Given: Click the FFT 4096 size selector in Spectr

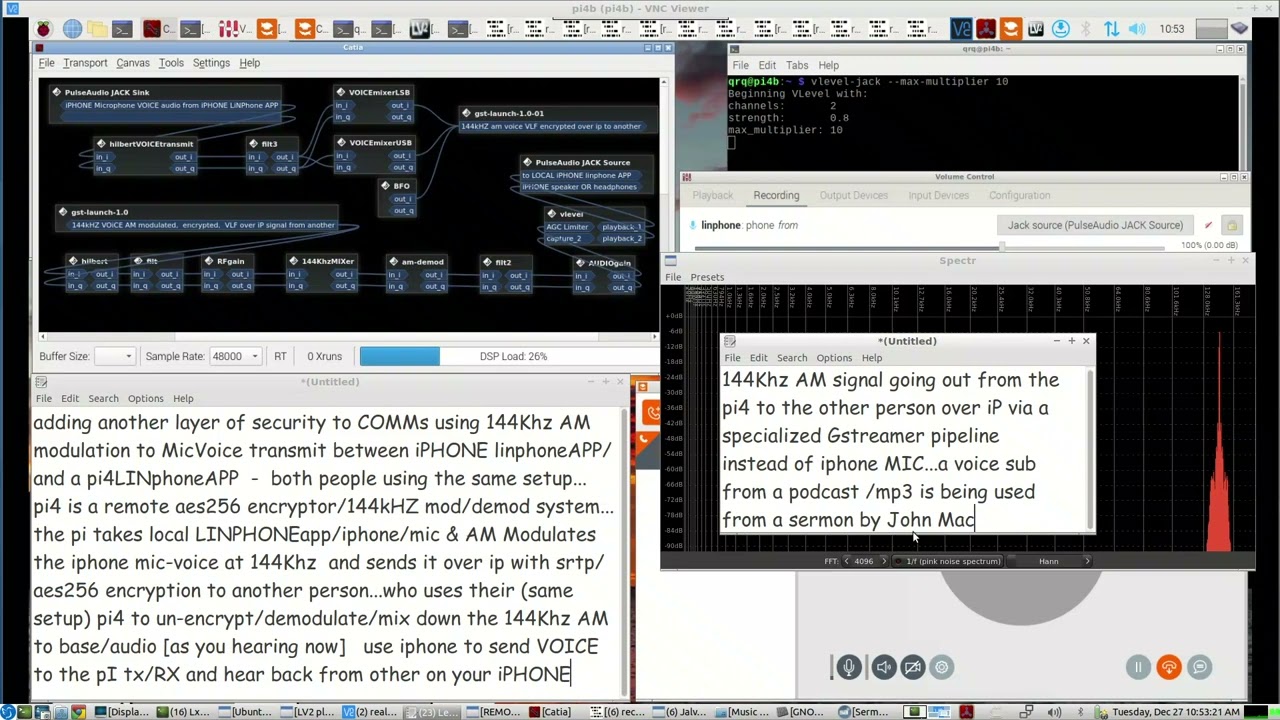Looking at the screenshot, I should pos(863,561).
